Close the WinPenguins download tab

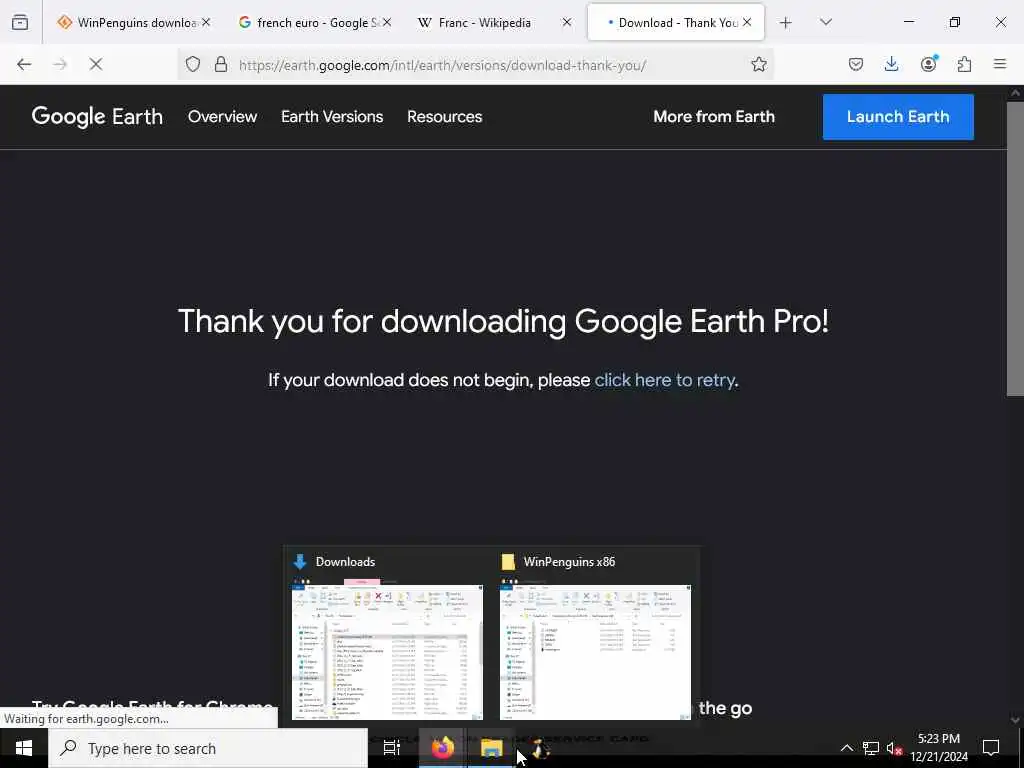click(x=206, y=22)
